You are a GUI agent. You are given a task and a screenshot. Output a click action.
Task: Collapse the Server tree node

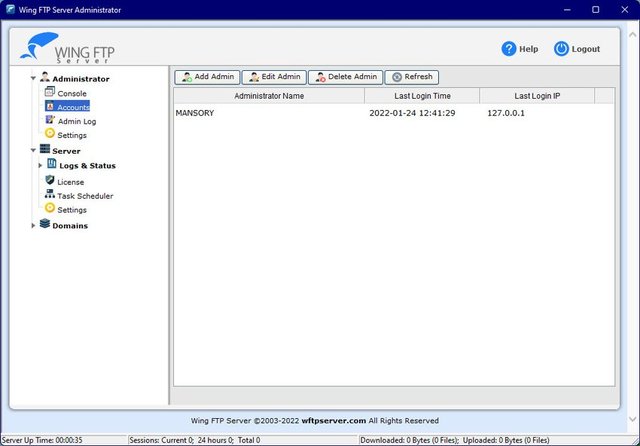click(x=33, y=151)
